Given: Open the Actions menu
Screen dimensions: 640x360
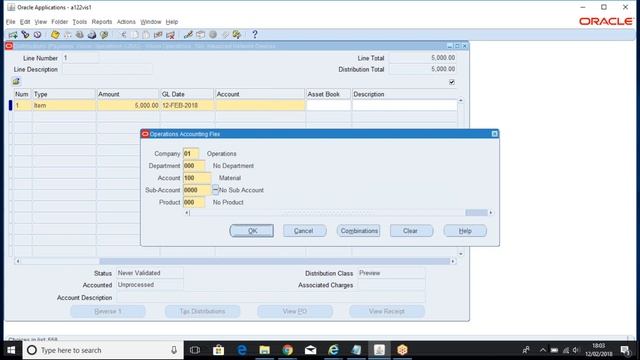Looking at the screenshot, I should click(x=126, y=22).
